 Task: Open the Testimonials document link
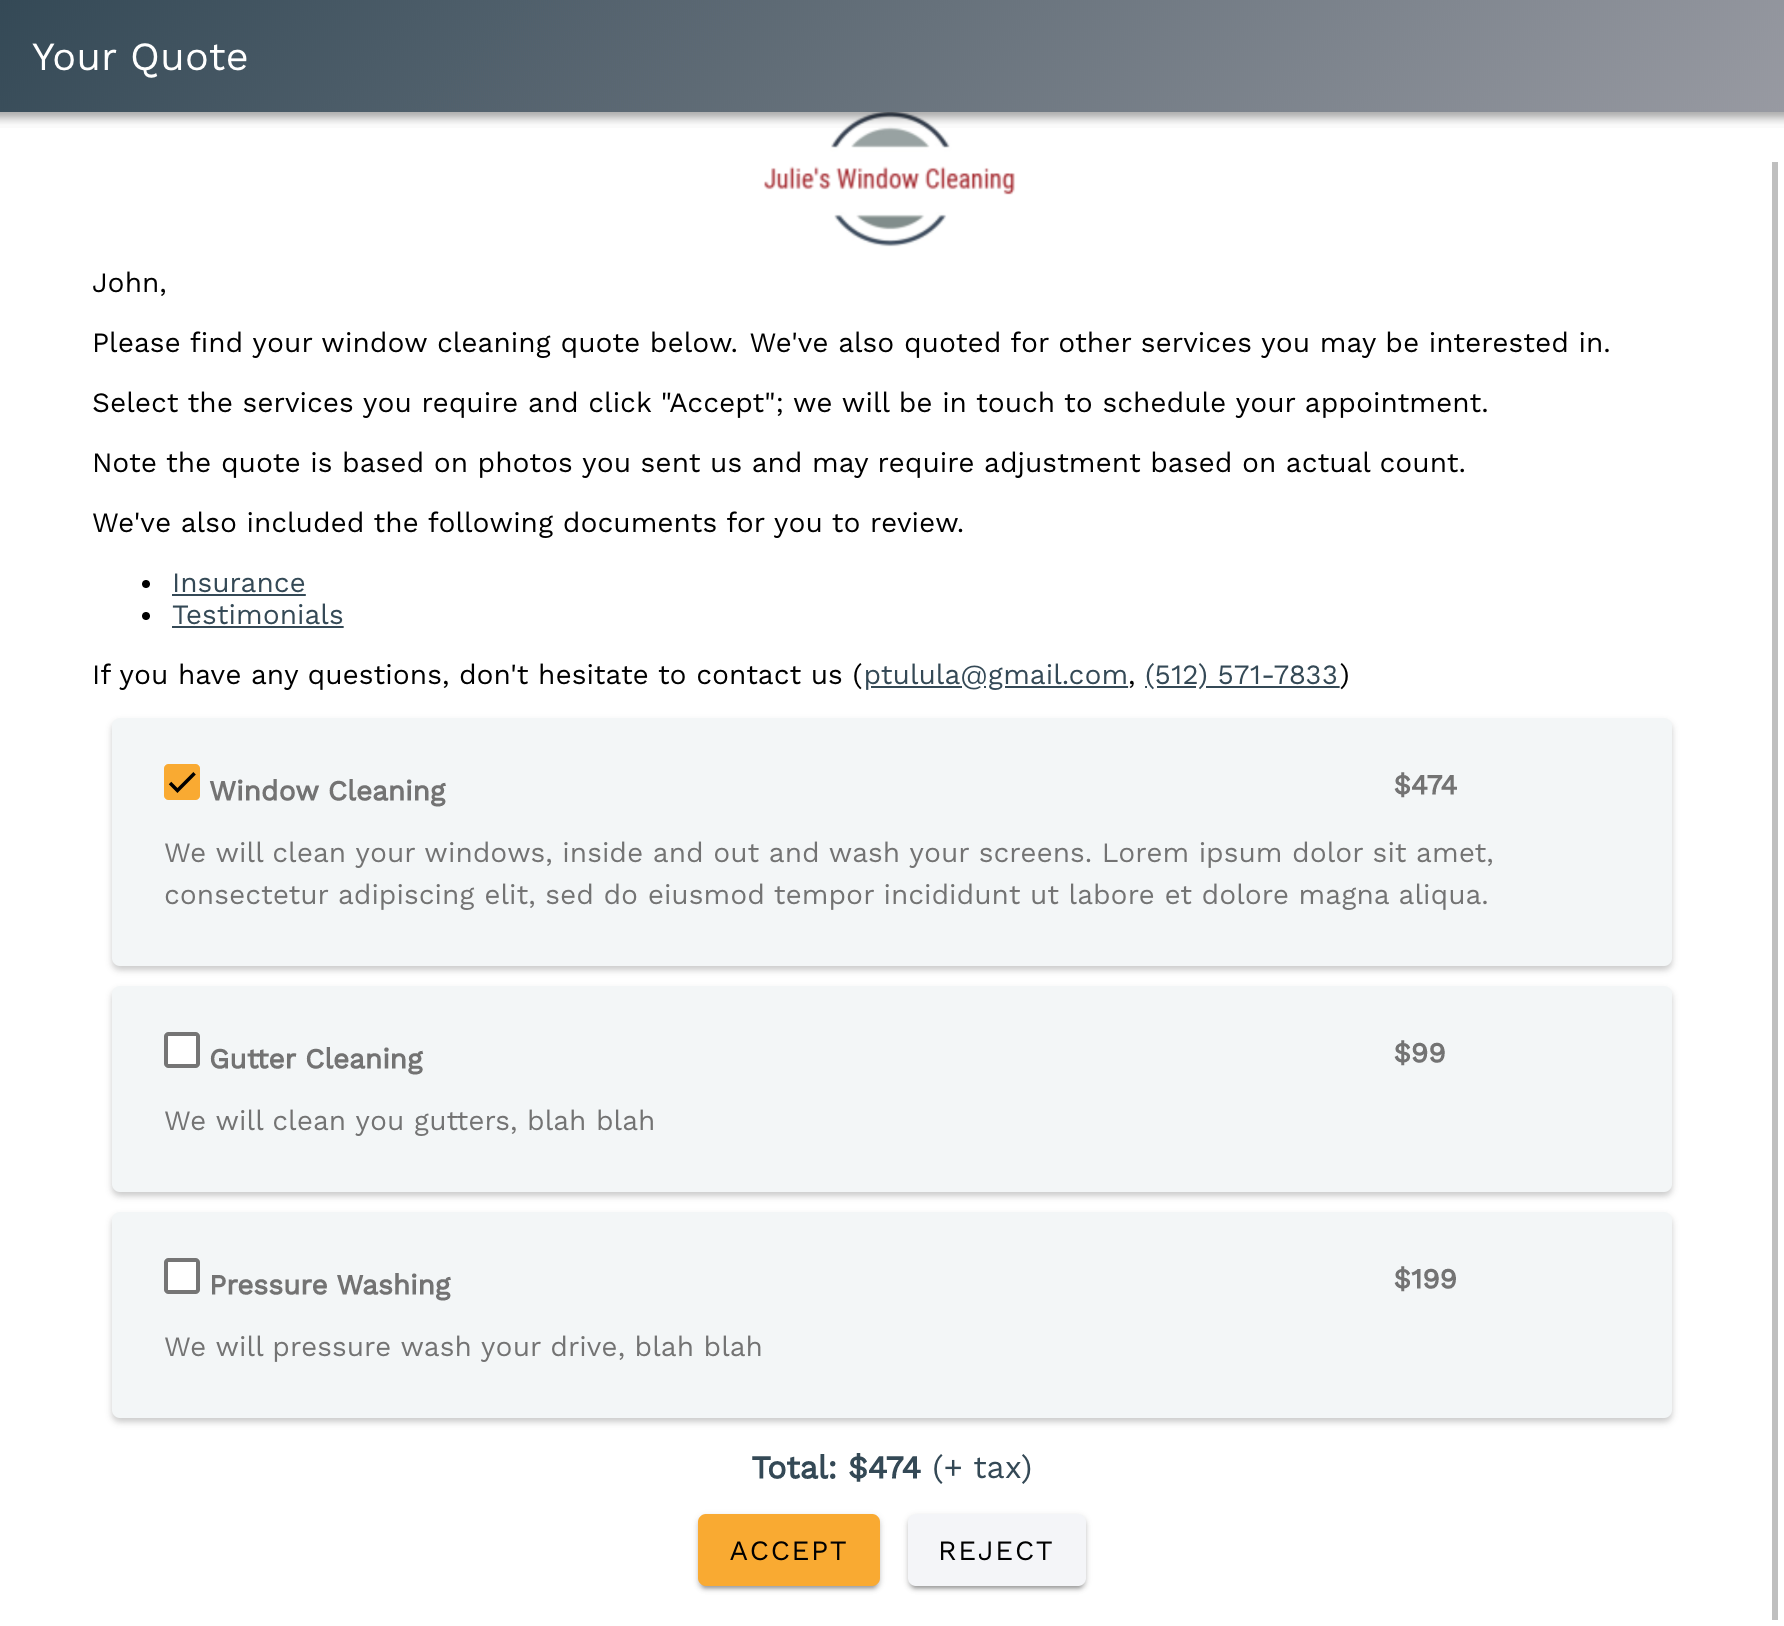[257, 615]
